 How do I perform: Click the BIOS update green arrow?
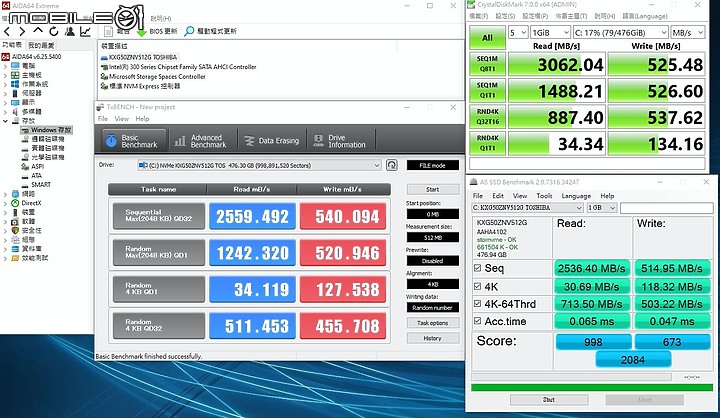coord(141,32)
